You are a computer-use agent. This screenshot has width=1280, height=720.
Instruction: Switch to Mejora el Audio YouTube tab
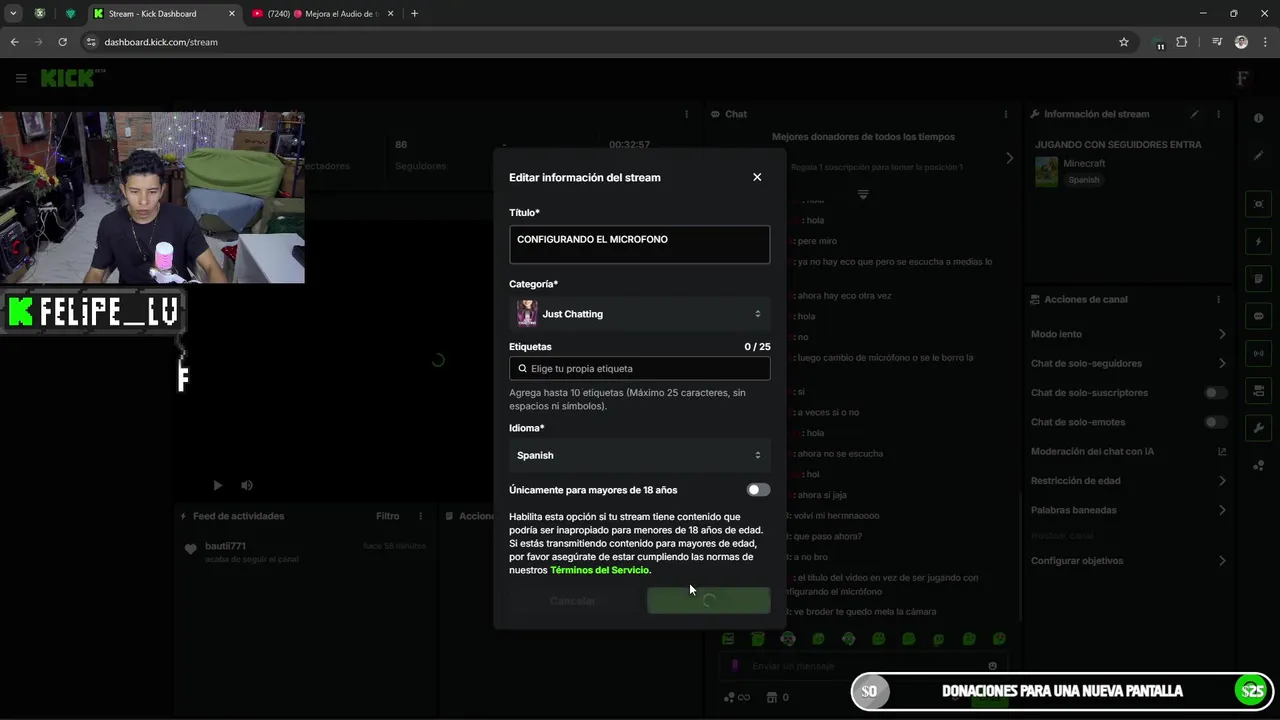pyautogui.click(x=320, y=13)
